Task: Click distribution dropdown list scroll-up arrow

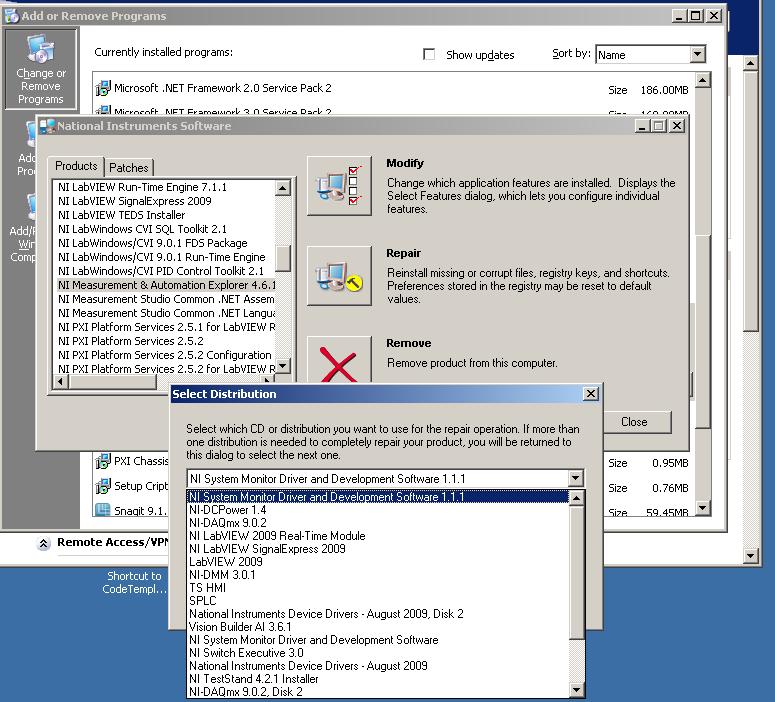Action: [x=576, y=498]
